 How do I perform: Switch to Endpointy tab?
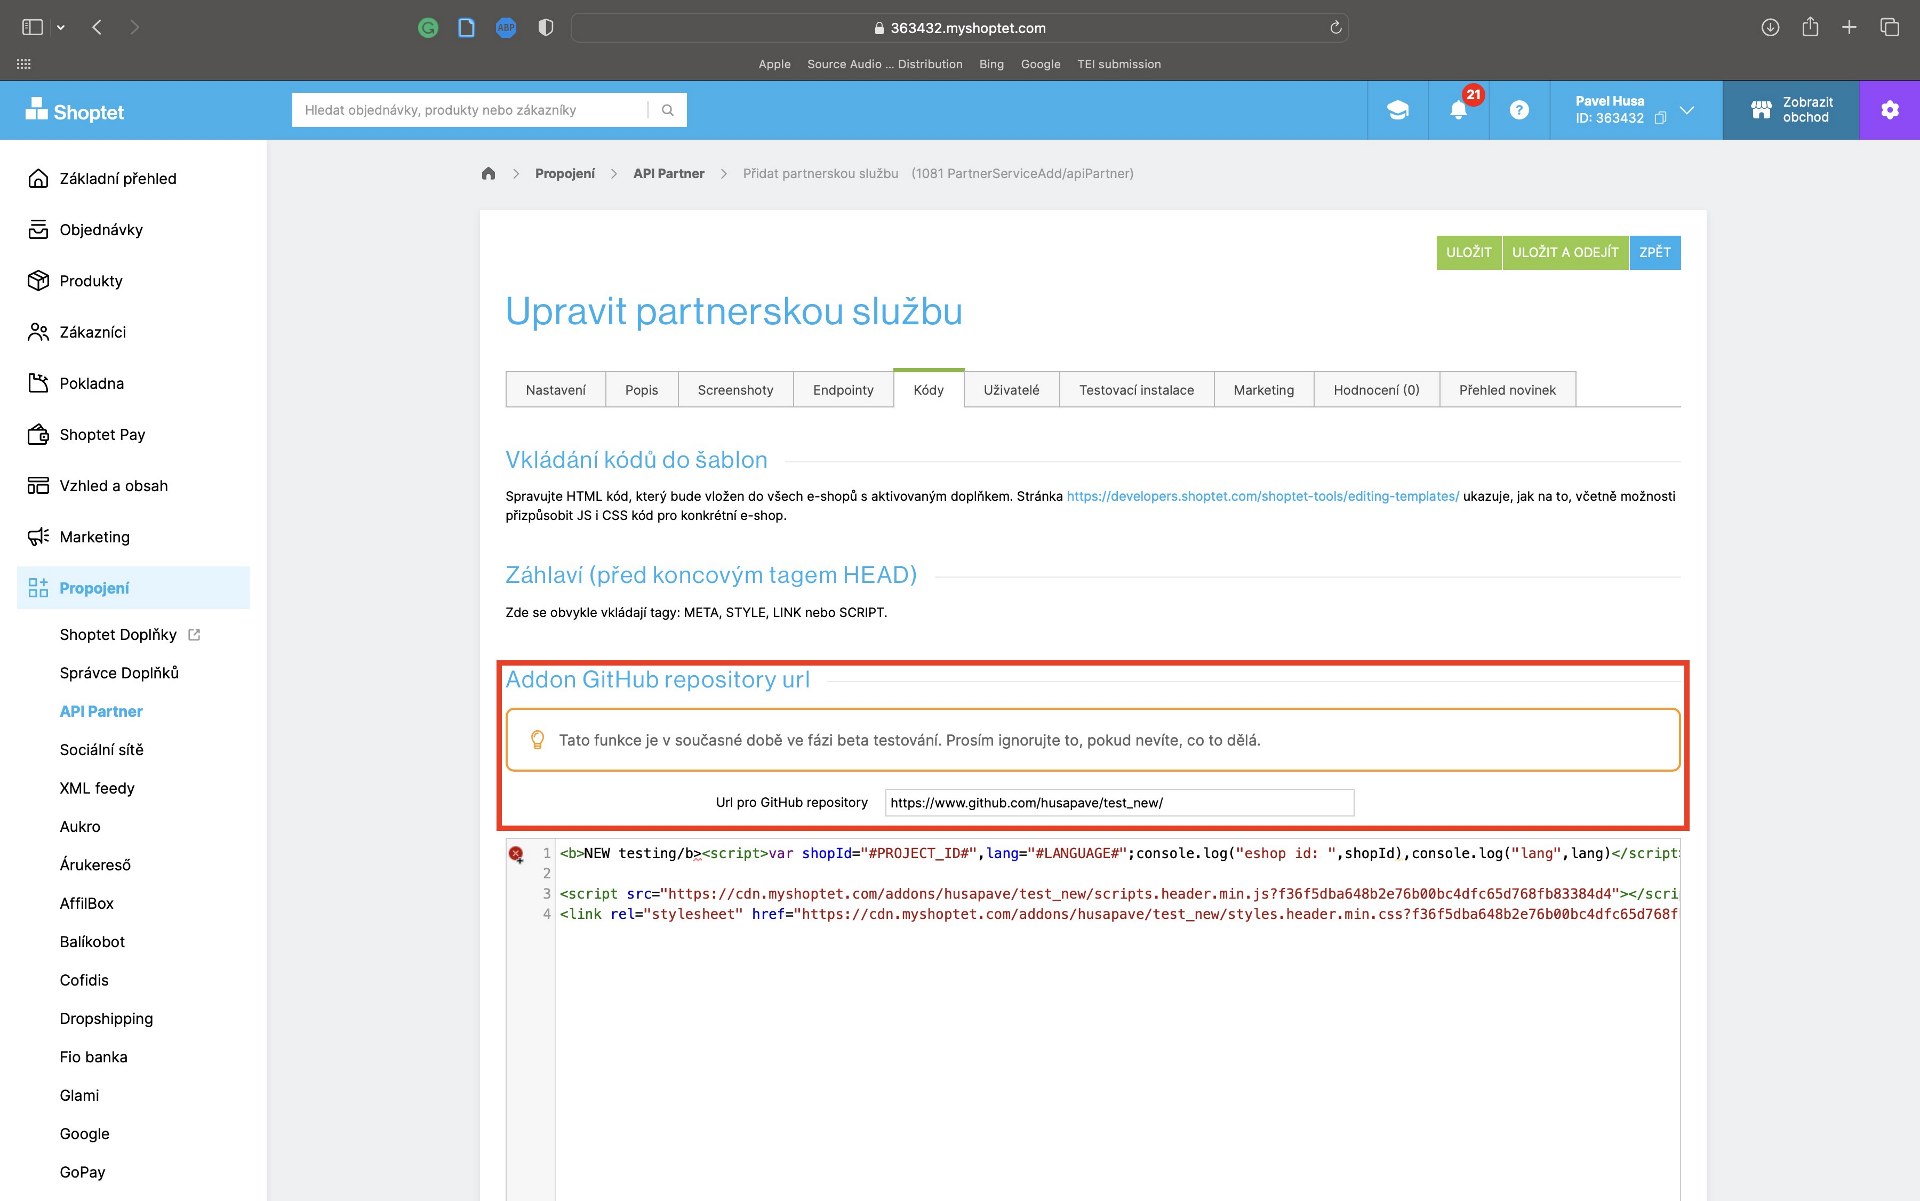[843, 390]
